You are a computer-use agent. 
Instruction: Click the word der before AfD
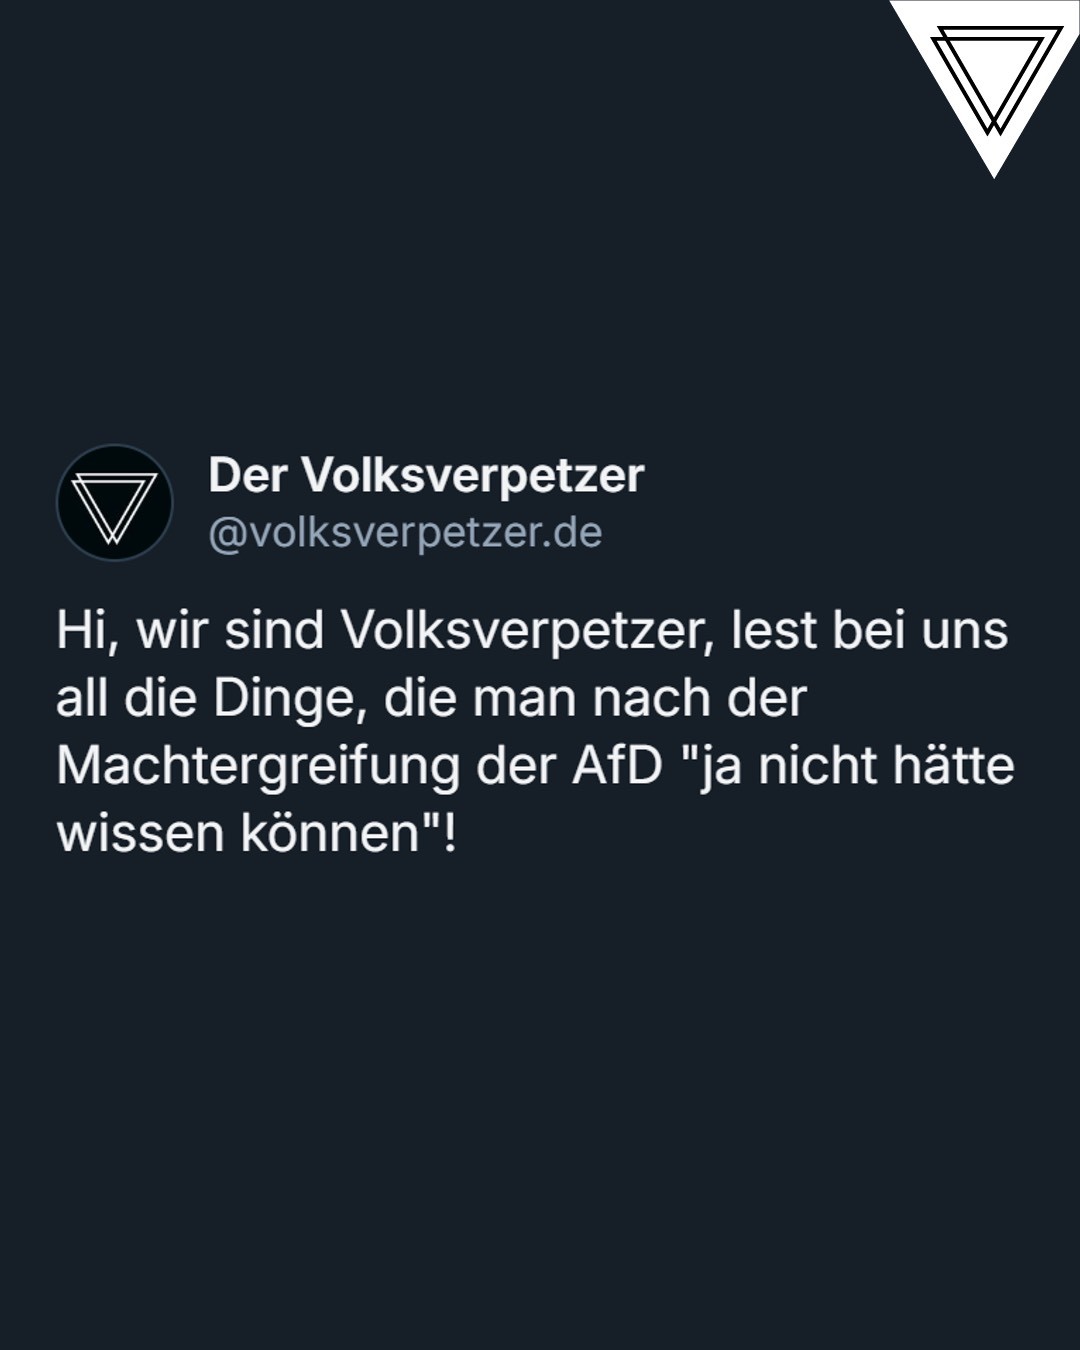[516, 766]
